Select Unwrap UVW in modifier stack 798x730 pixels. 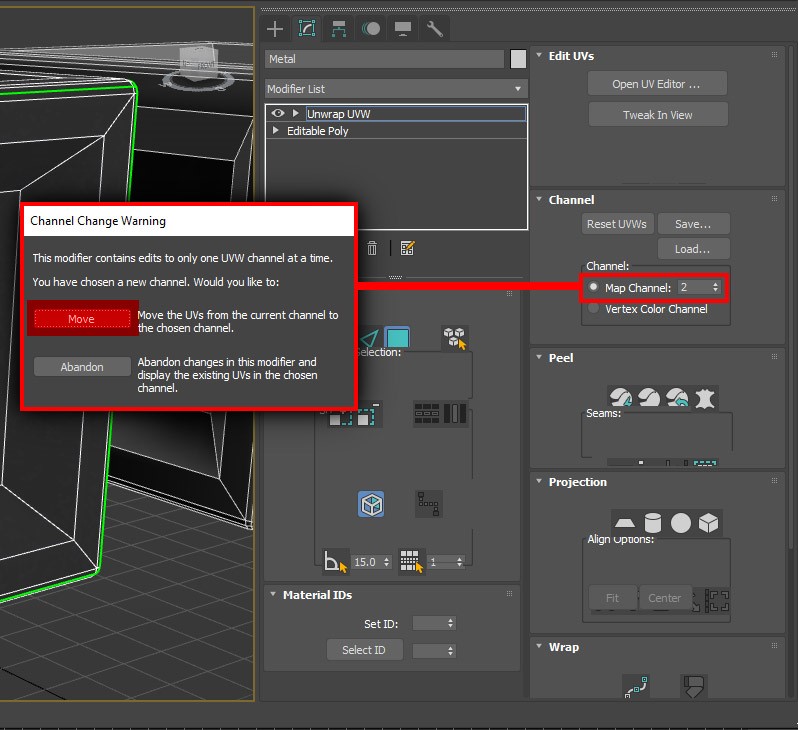click(416, 114)
